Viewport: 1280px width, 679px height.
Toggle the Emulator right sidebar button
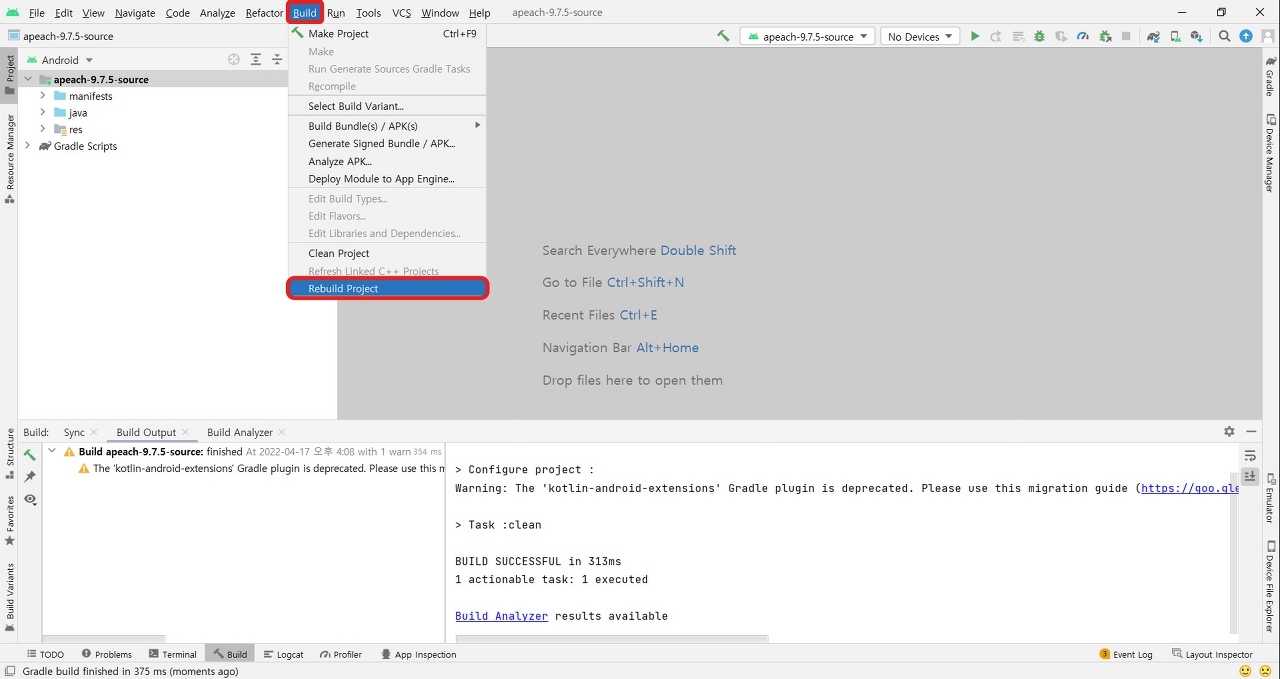(x=1270, y=500)
